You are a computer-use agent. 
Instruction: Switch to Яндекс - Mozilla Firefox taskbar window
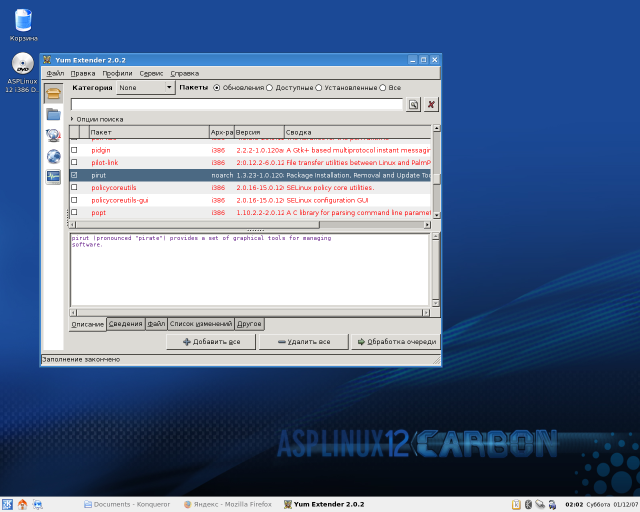click(227, 505)
